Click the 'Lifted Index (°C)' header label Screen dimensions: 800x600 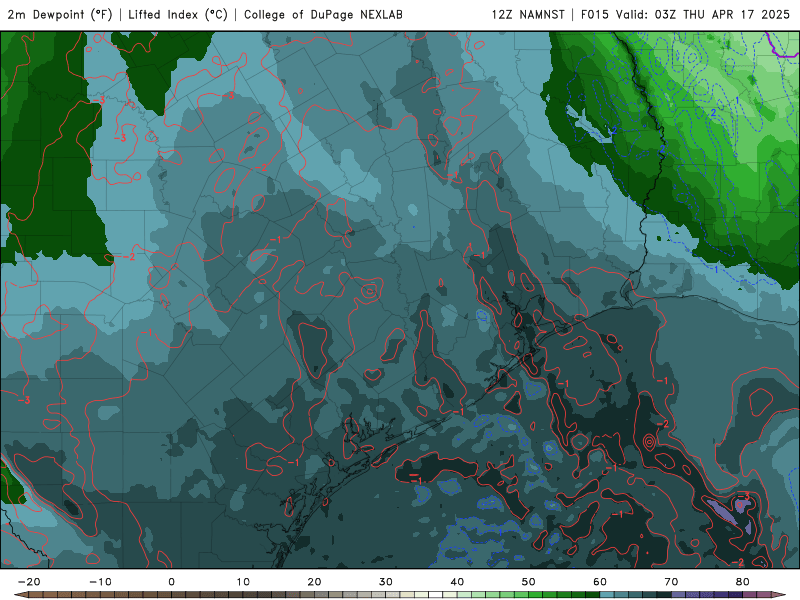click(x=178, y=15)
